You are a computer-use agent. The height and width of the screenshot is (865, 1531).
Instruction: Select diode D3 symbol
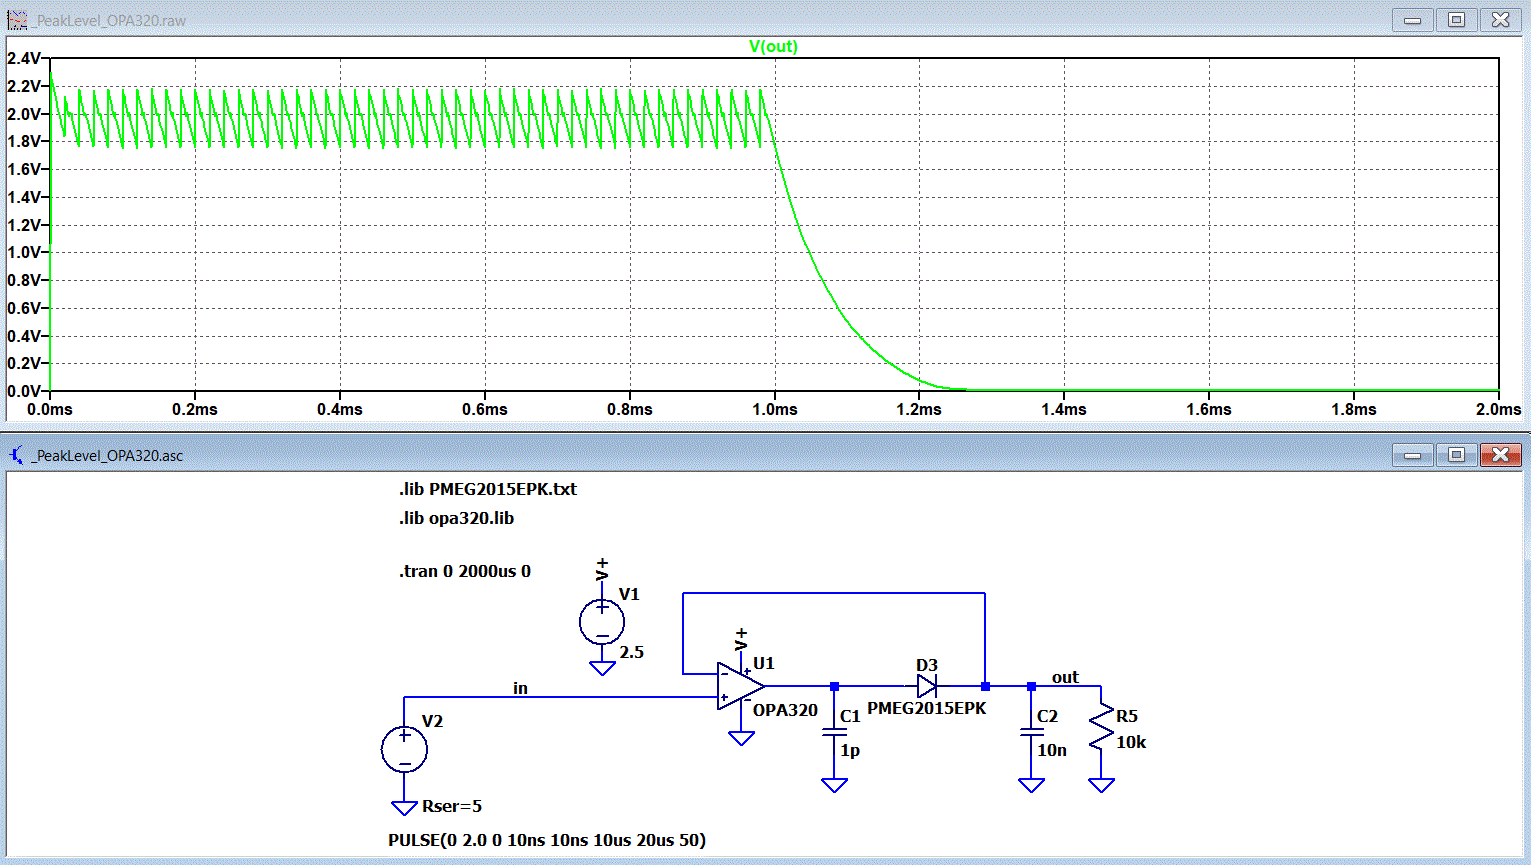(x=927, y=686)
